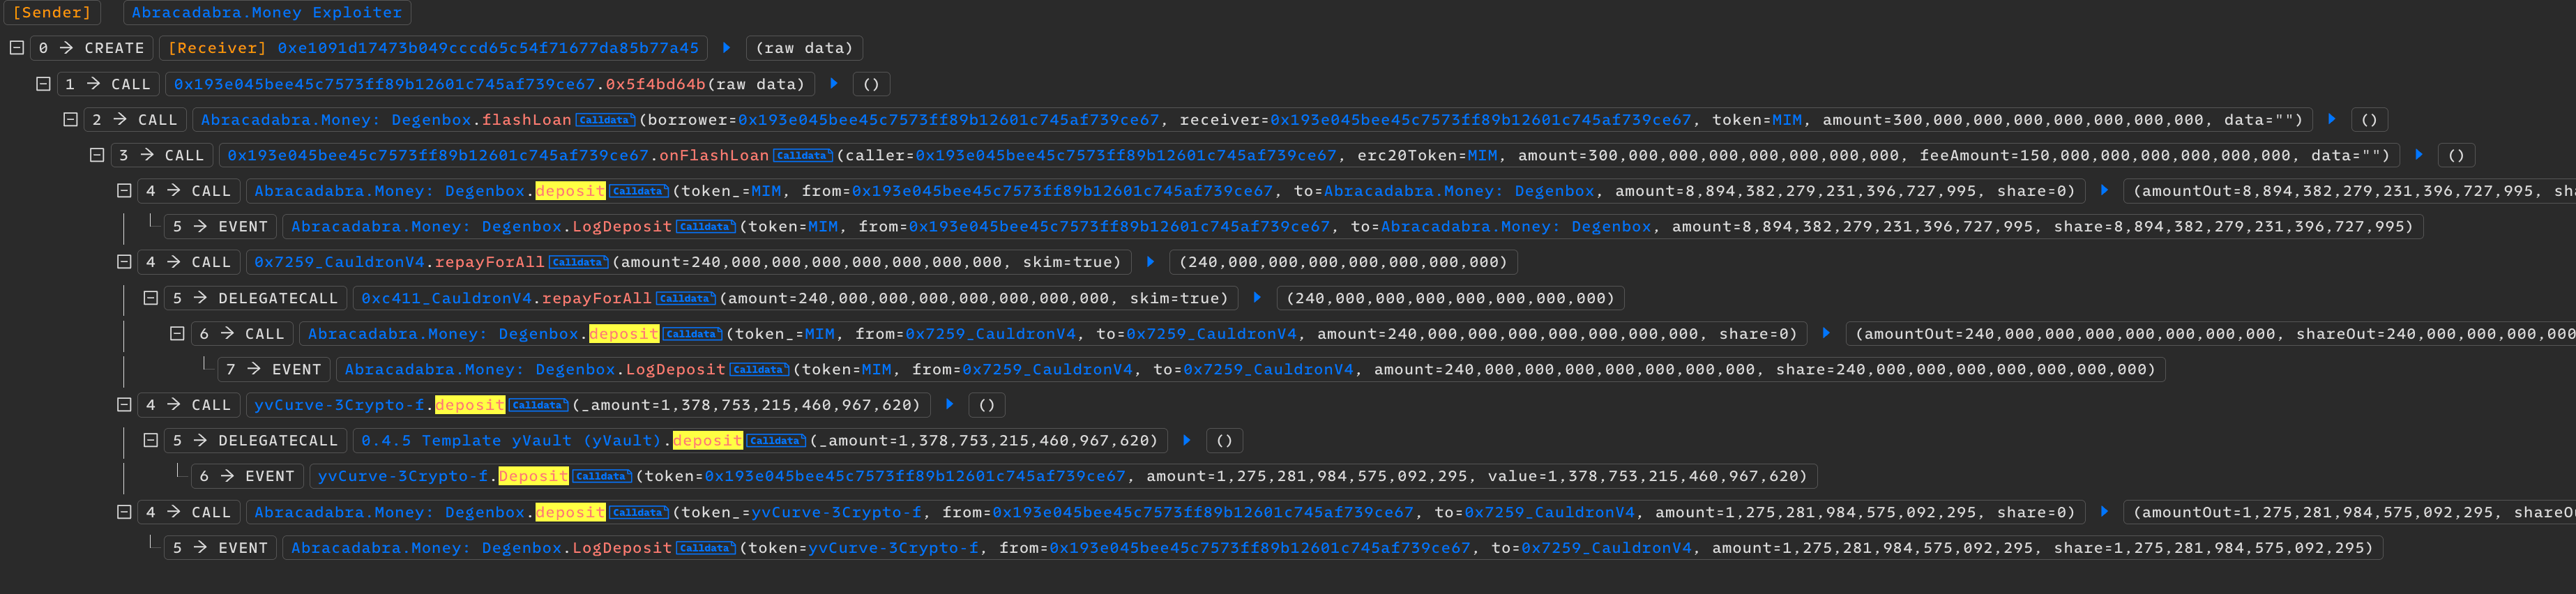Screen dimensions: 2576x594
Task: Click the Calldata badge next to onFlashLoan
Action: (x=802, y=156)
